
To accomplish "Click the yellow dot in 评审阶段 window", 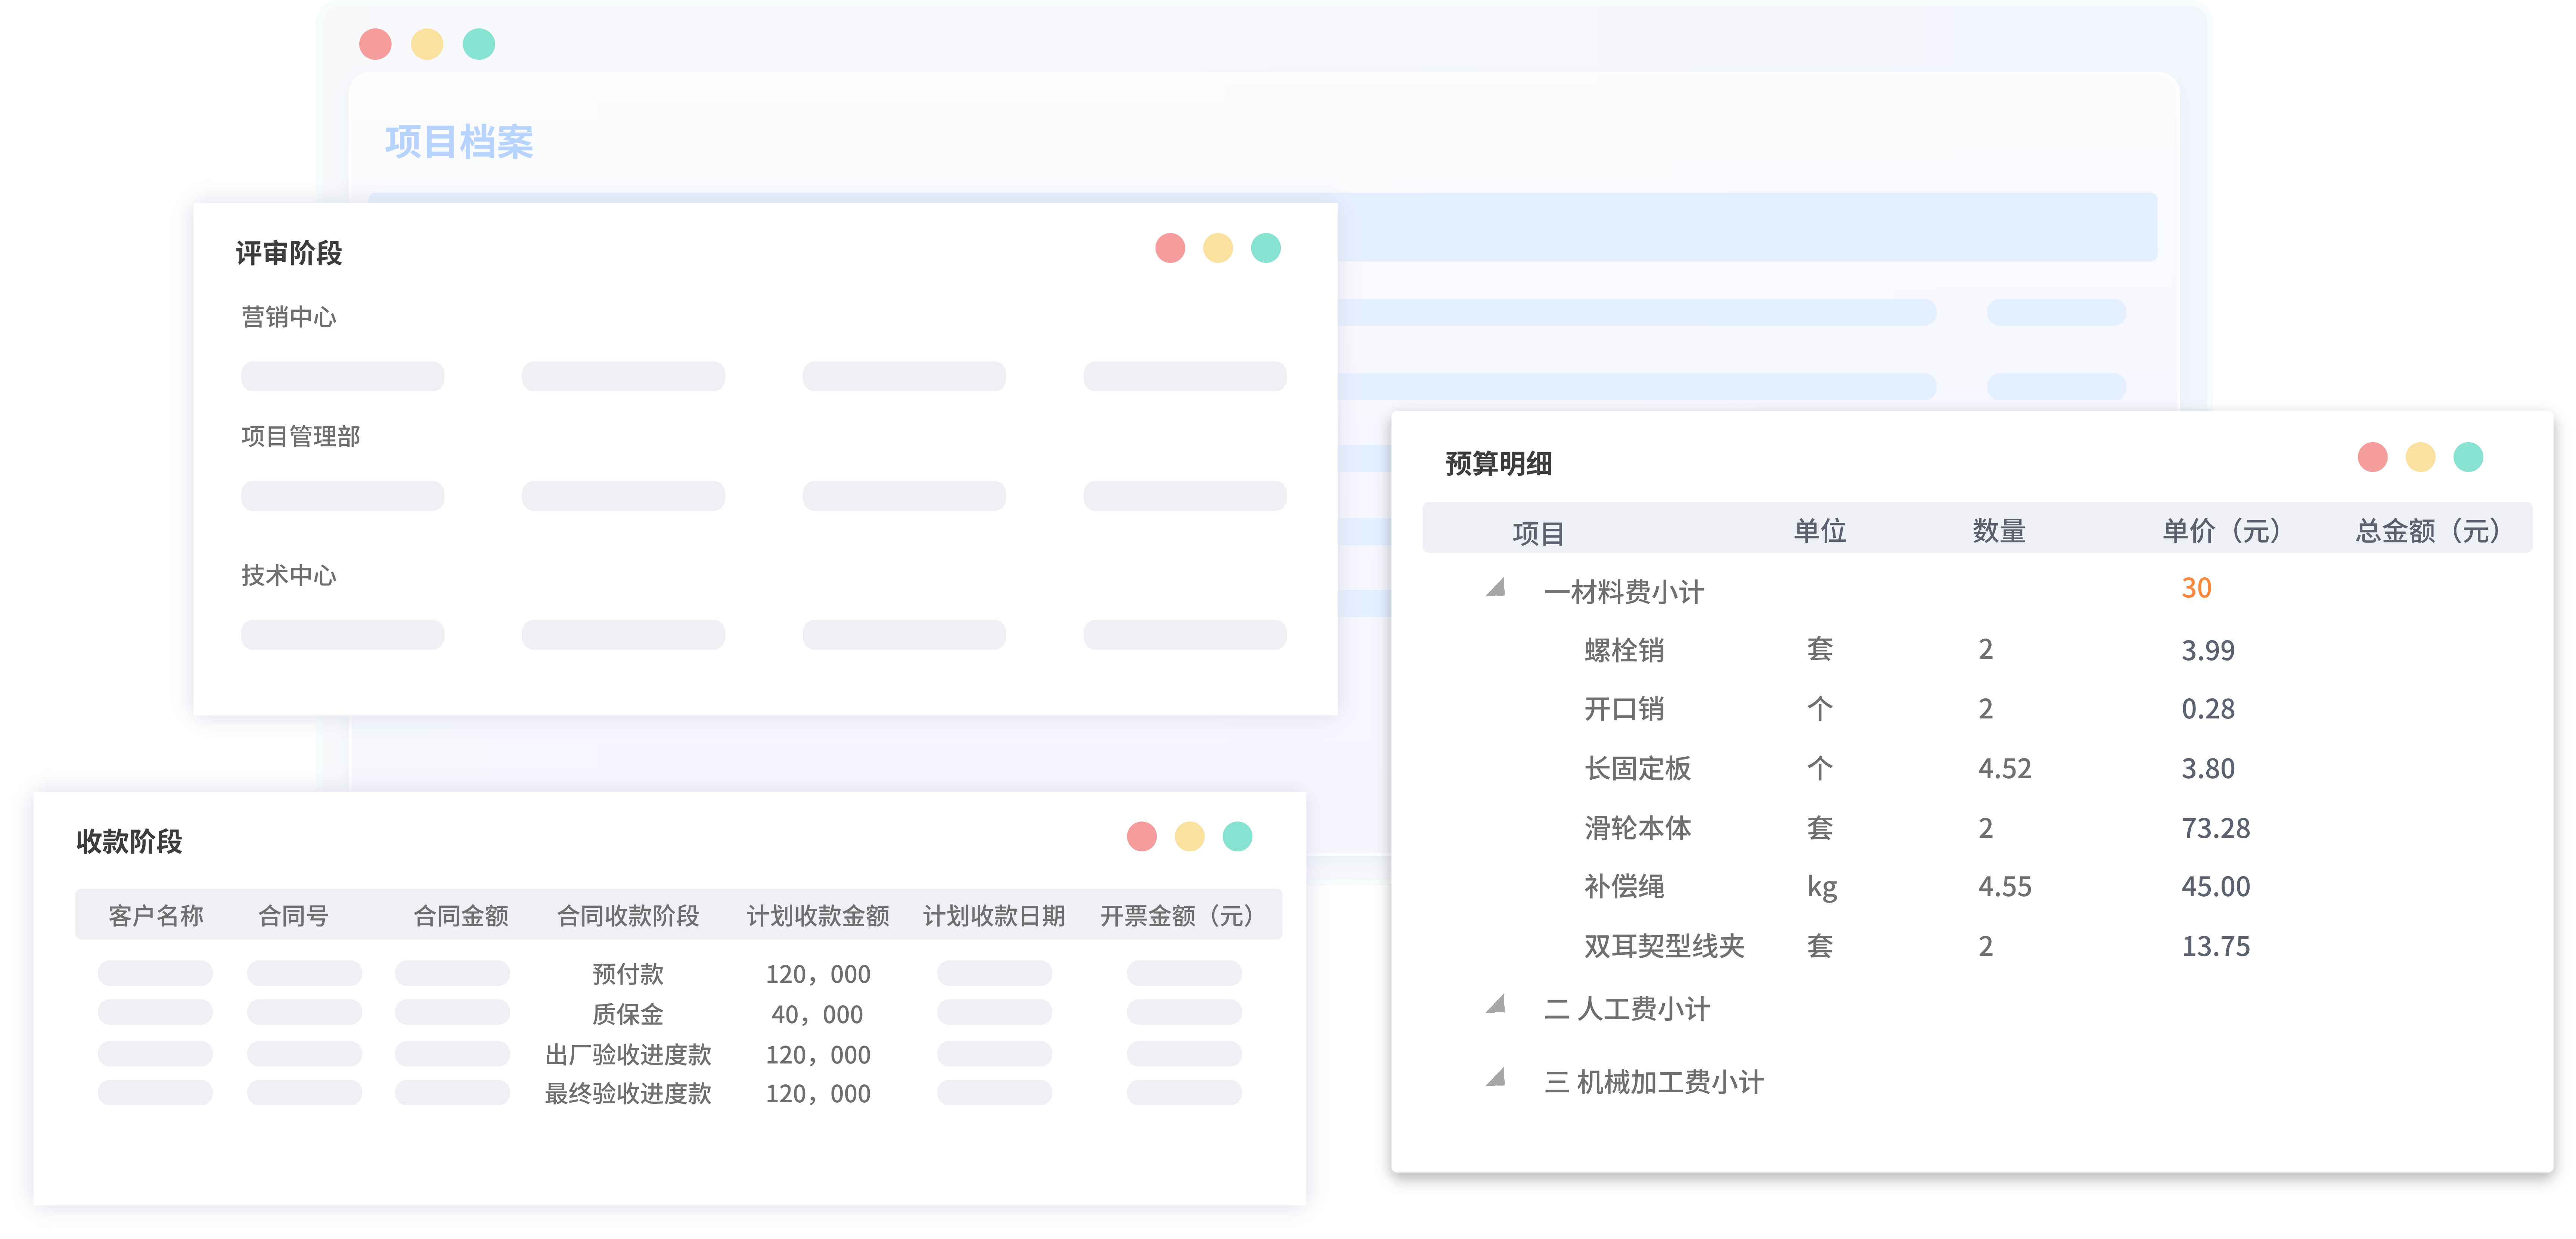I will click(1218, 248).
